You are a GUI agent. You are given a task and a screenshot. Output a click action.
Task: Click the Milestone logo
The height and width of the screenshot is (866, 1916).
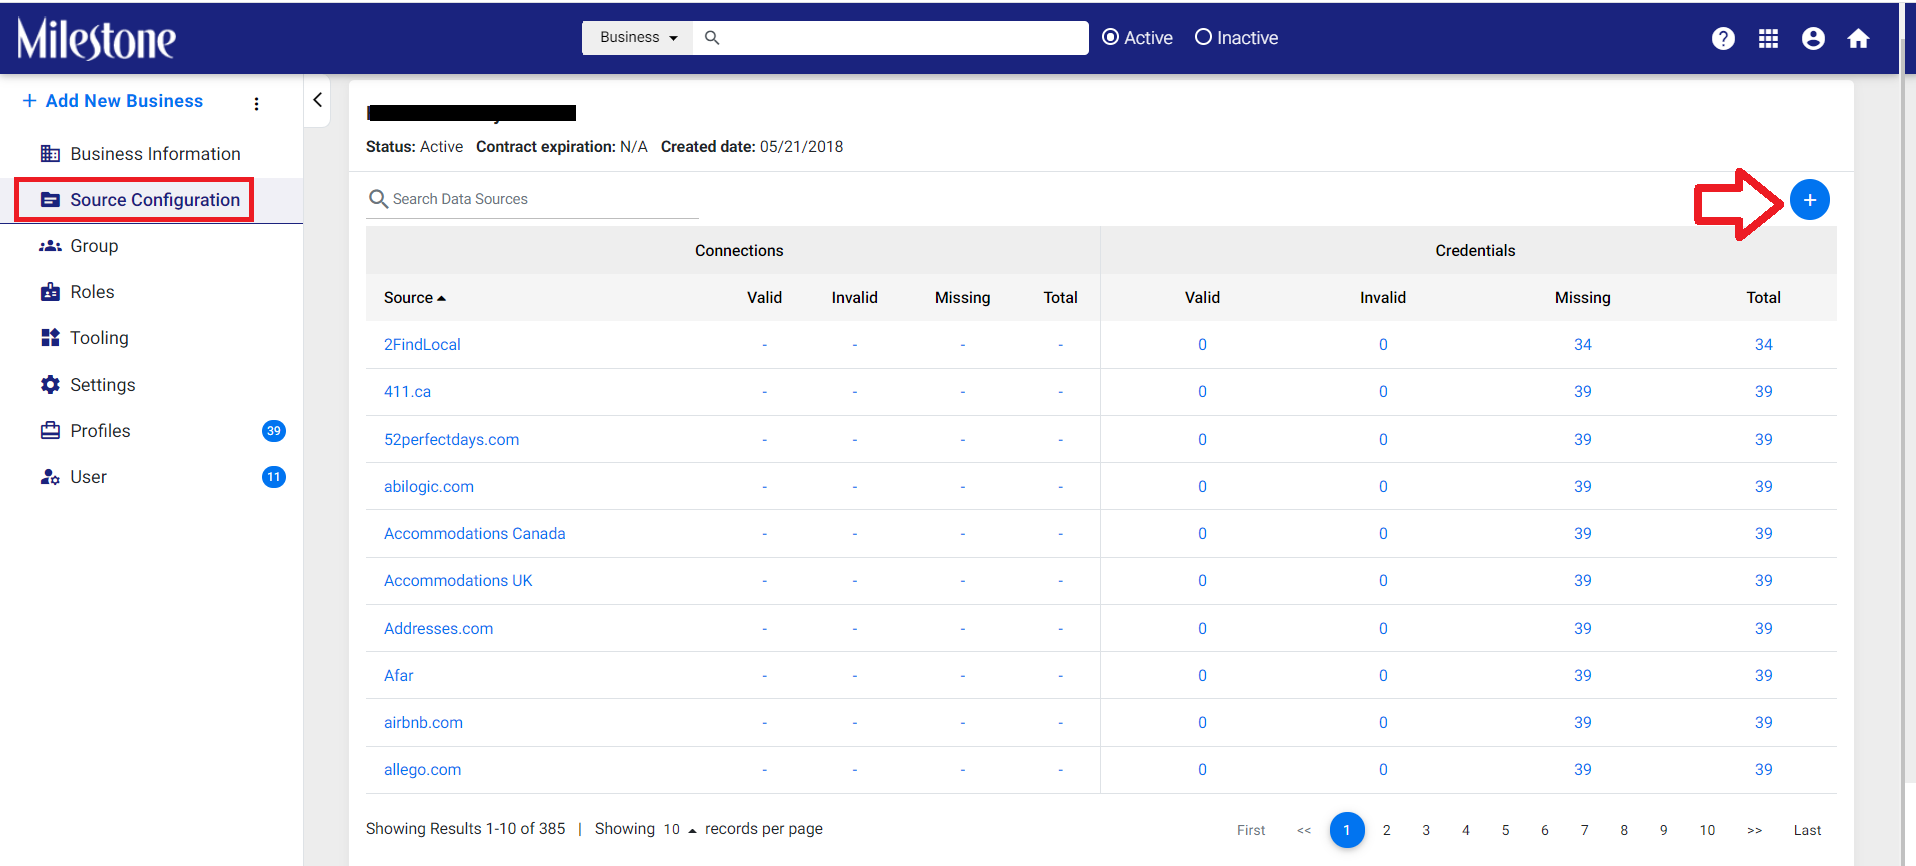click(x=96, y=39)
